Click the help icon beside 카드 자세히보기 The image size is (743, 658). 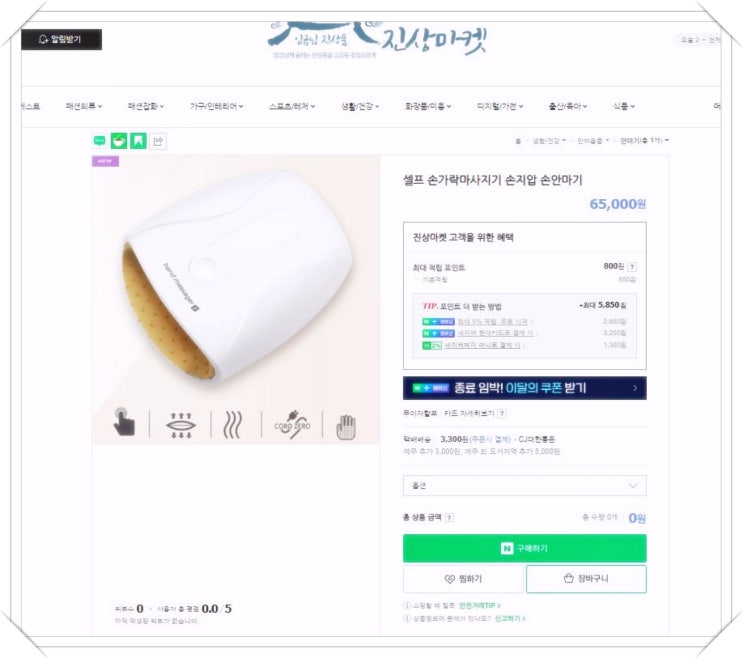tap(502, 414)
